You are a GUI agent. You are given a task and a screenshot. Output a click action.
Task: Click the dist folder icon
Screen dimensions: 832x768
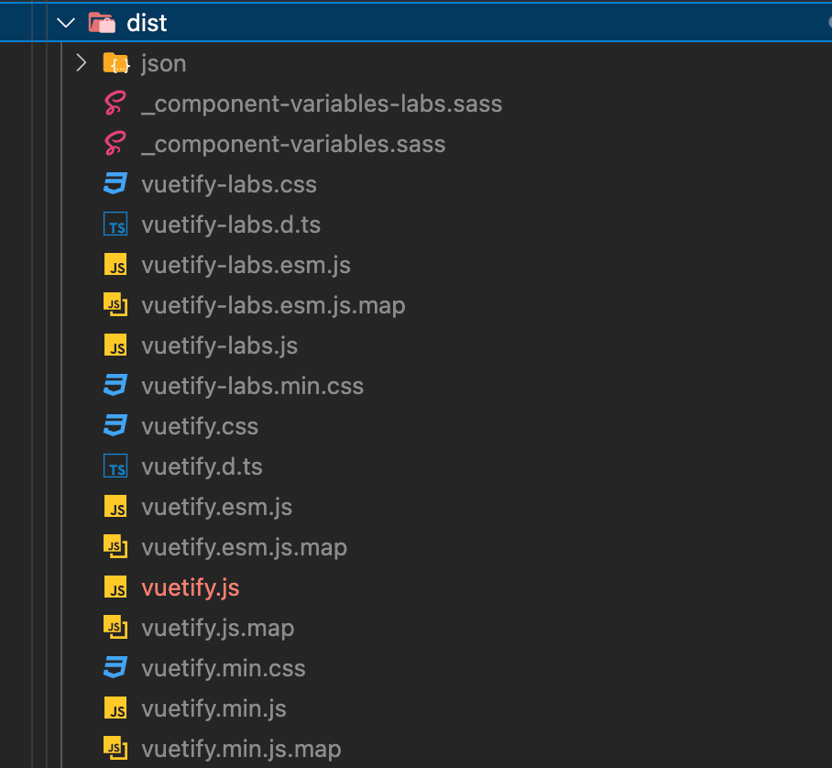click(x=102, y=23)
